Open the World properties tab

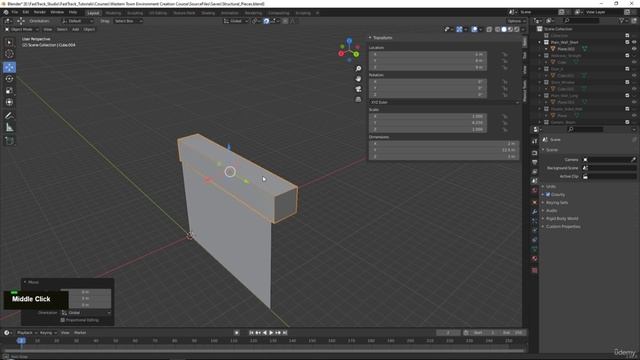tap(535, 191)
